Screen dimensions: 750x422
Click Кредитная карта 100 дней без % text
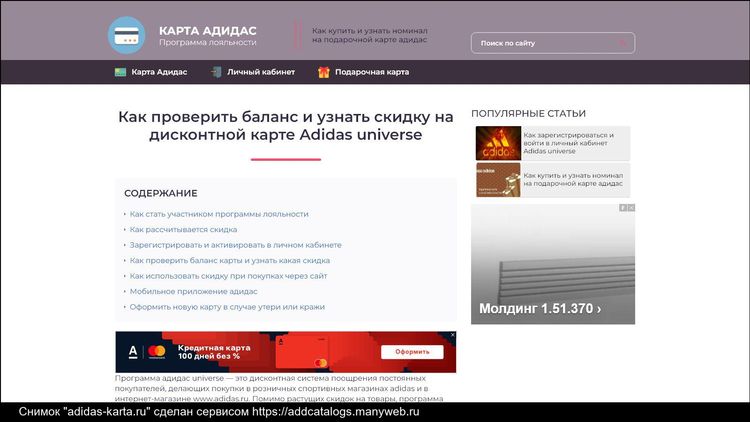214,352
